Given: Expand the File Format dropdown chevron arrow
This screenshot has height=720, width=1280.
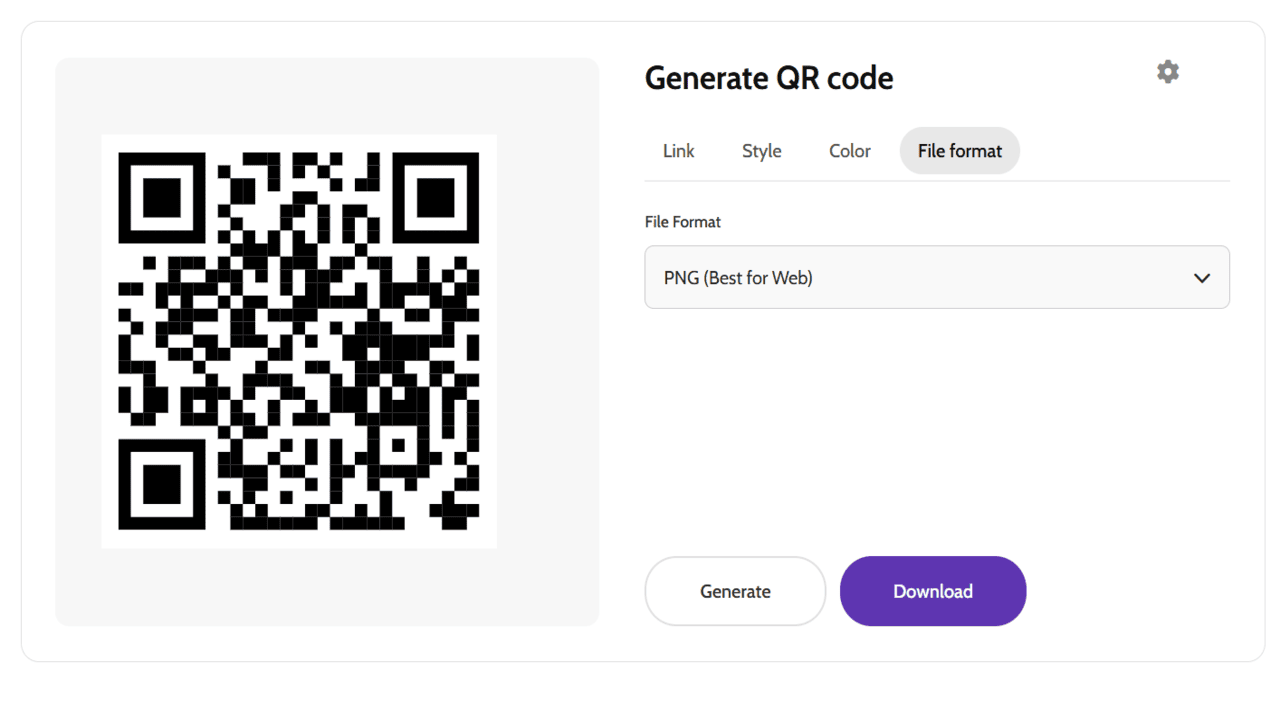Looking at the screenshot, I should click(x=1201, y=278).
